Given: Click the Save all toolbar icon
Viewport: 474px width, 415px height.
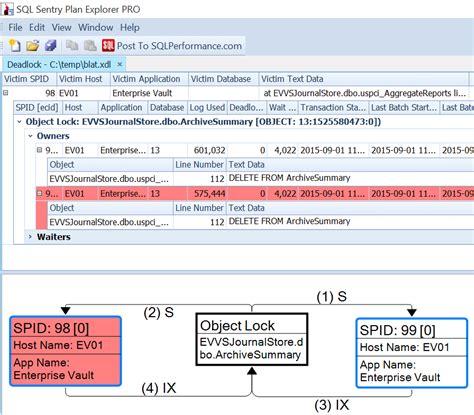Looking at the screenshot, I should (51, 45).
